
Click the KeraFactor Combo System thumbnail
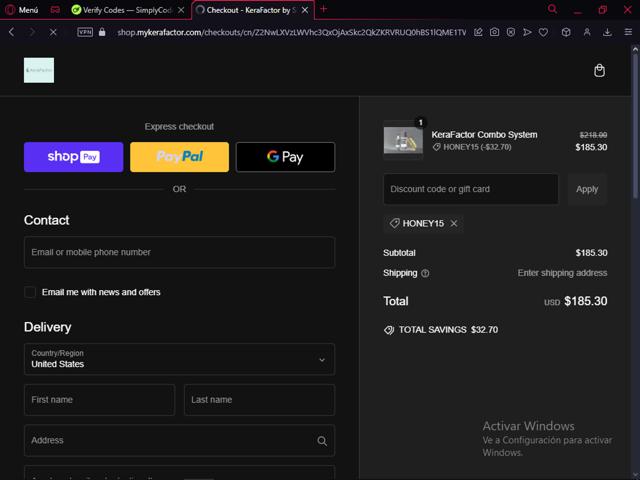point(403,140)
